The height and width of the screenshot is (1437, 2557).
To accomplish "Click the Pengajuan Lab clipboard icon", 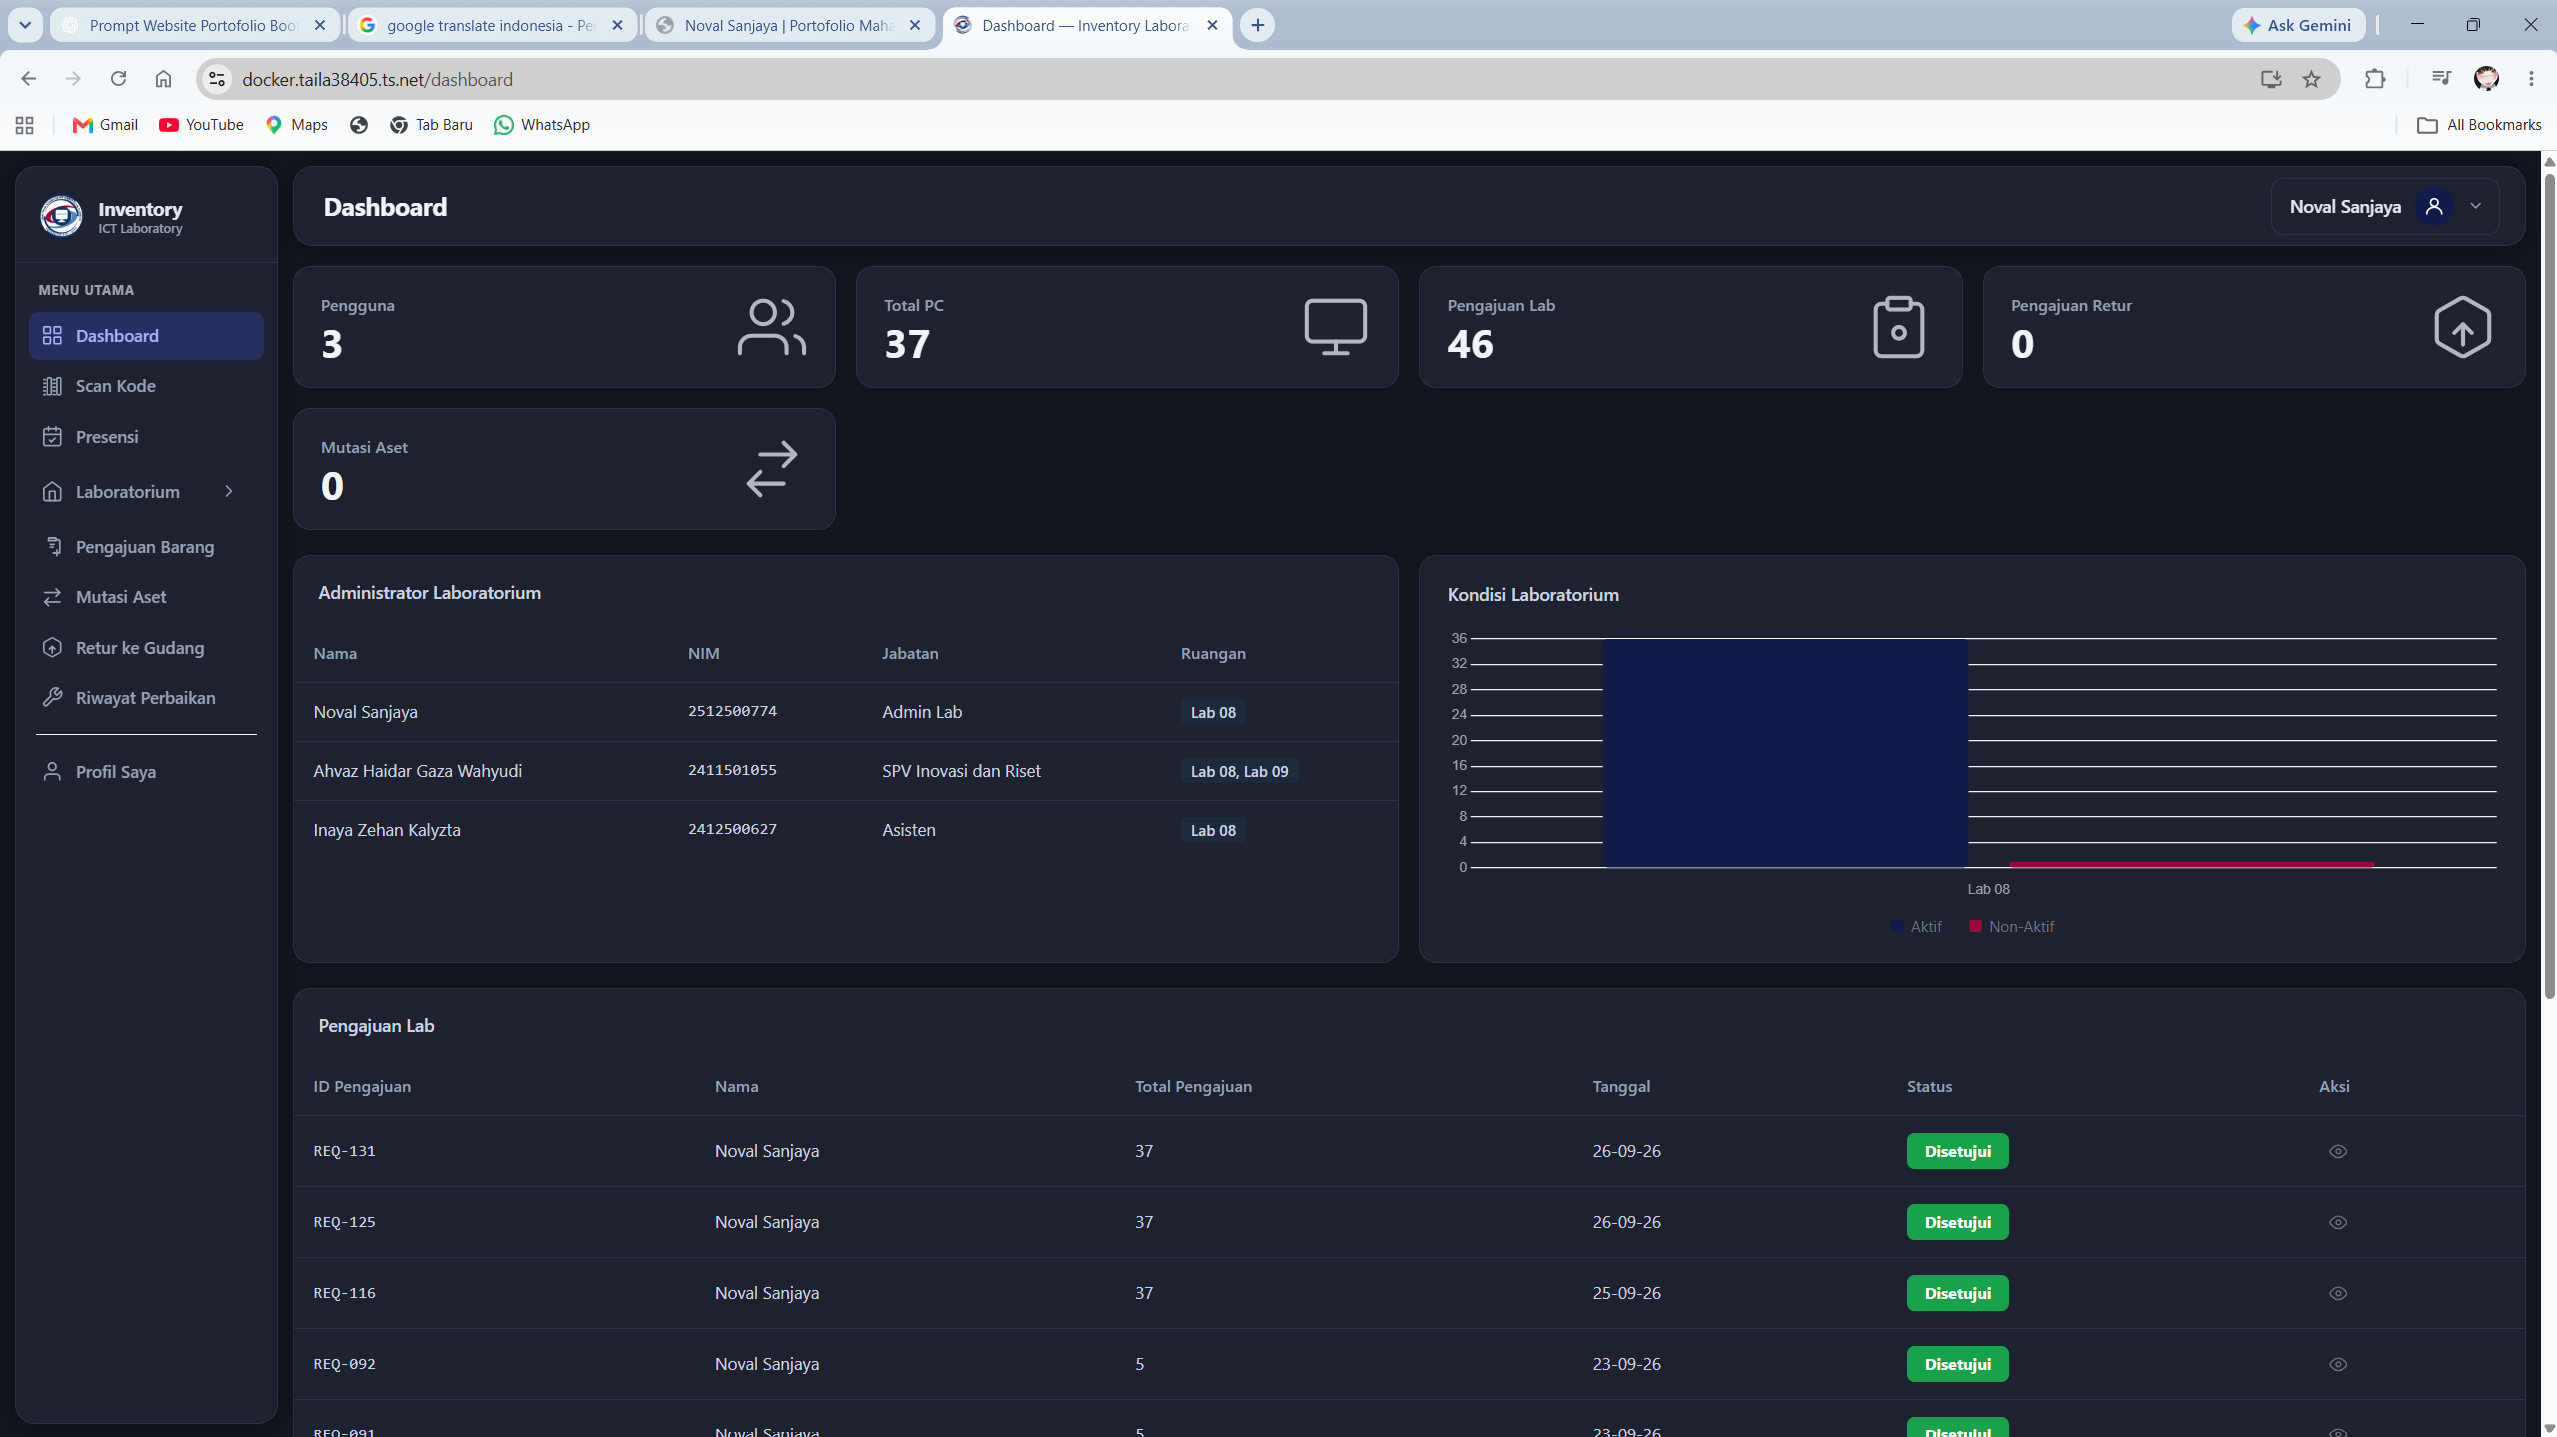I will coord(1898,327).
